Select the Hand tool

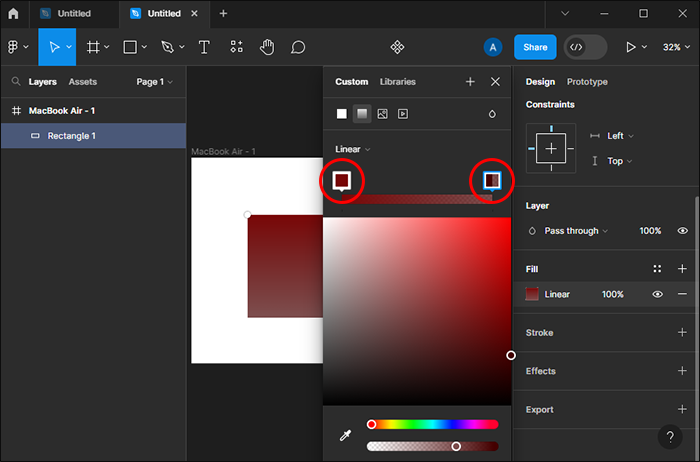coord(267,47)
